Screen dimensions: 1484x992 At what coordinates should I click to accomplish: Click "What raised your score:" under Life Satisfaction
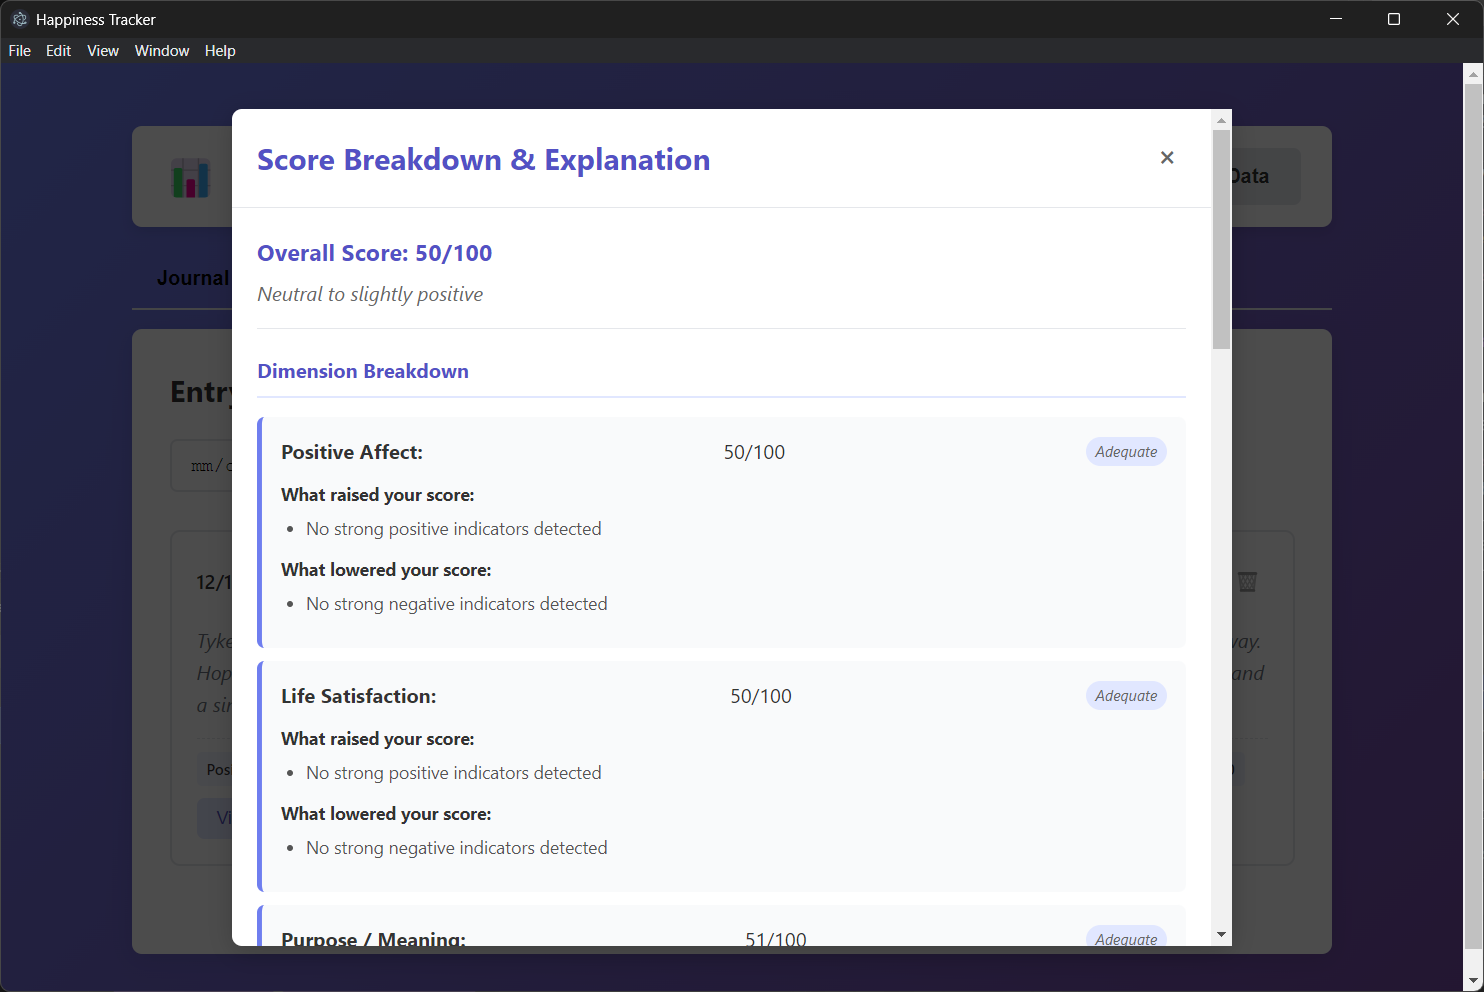[x=378, y=739]
